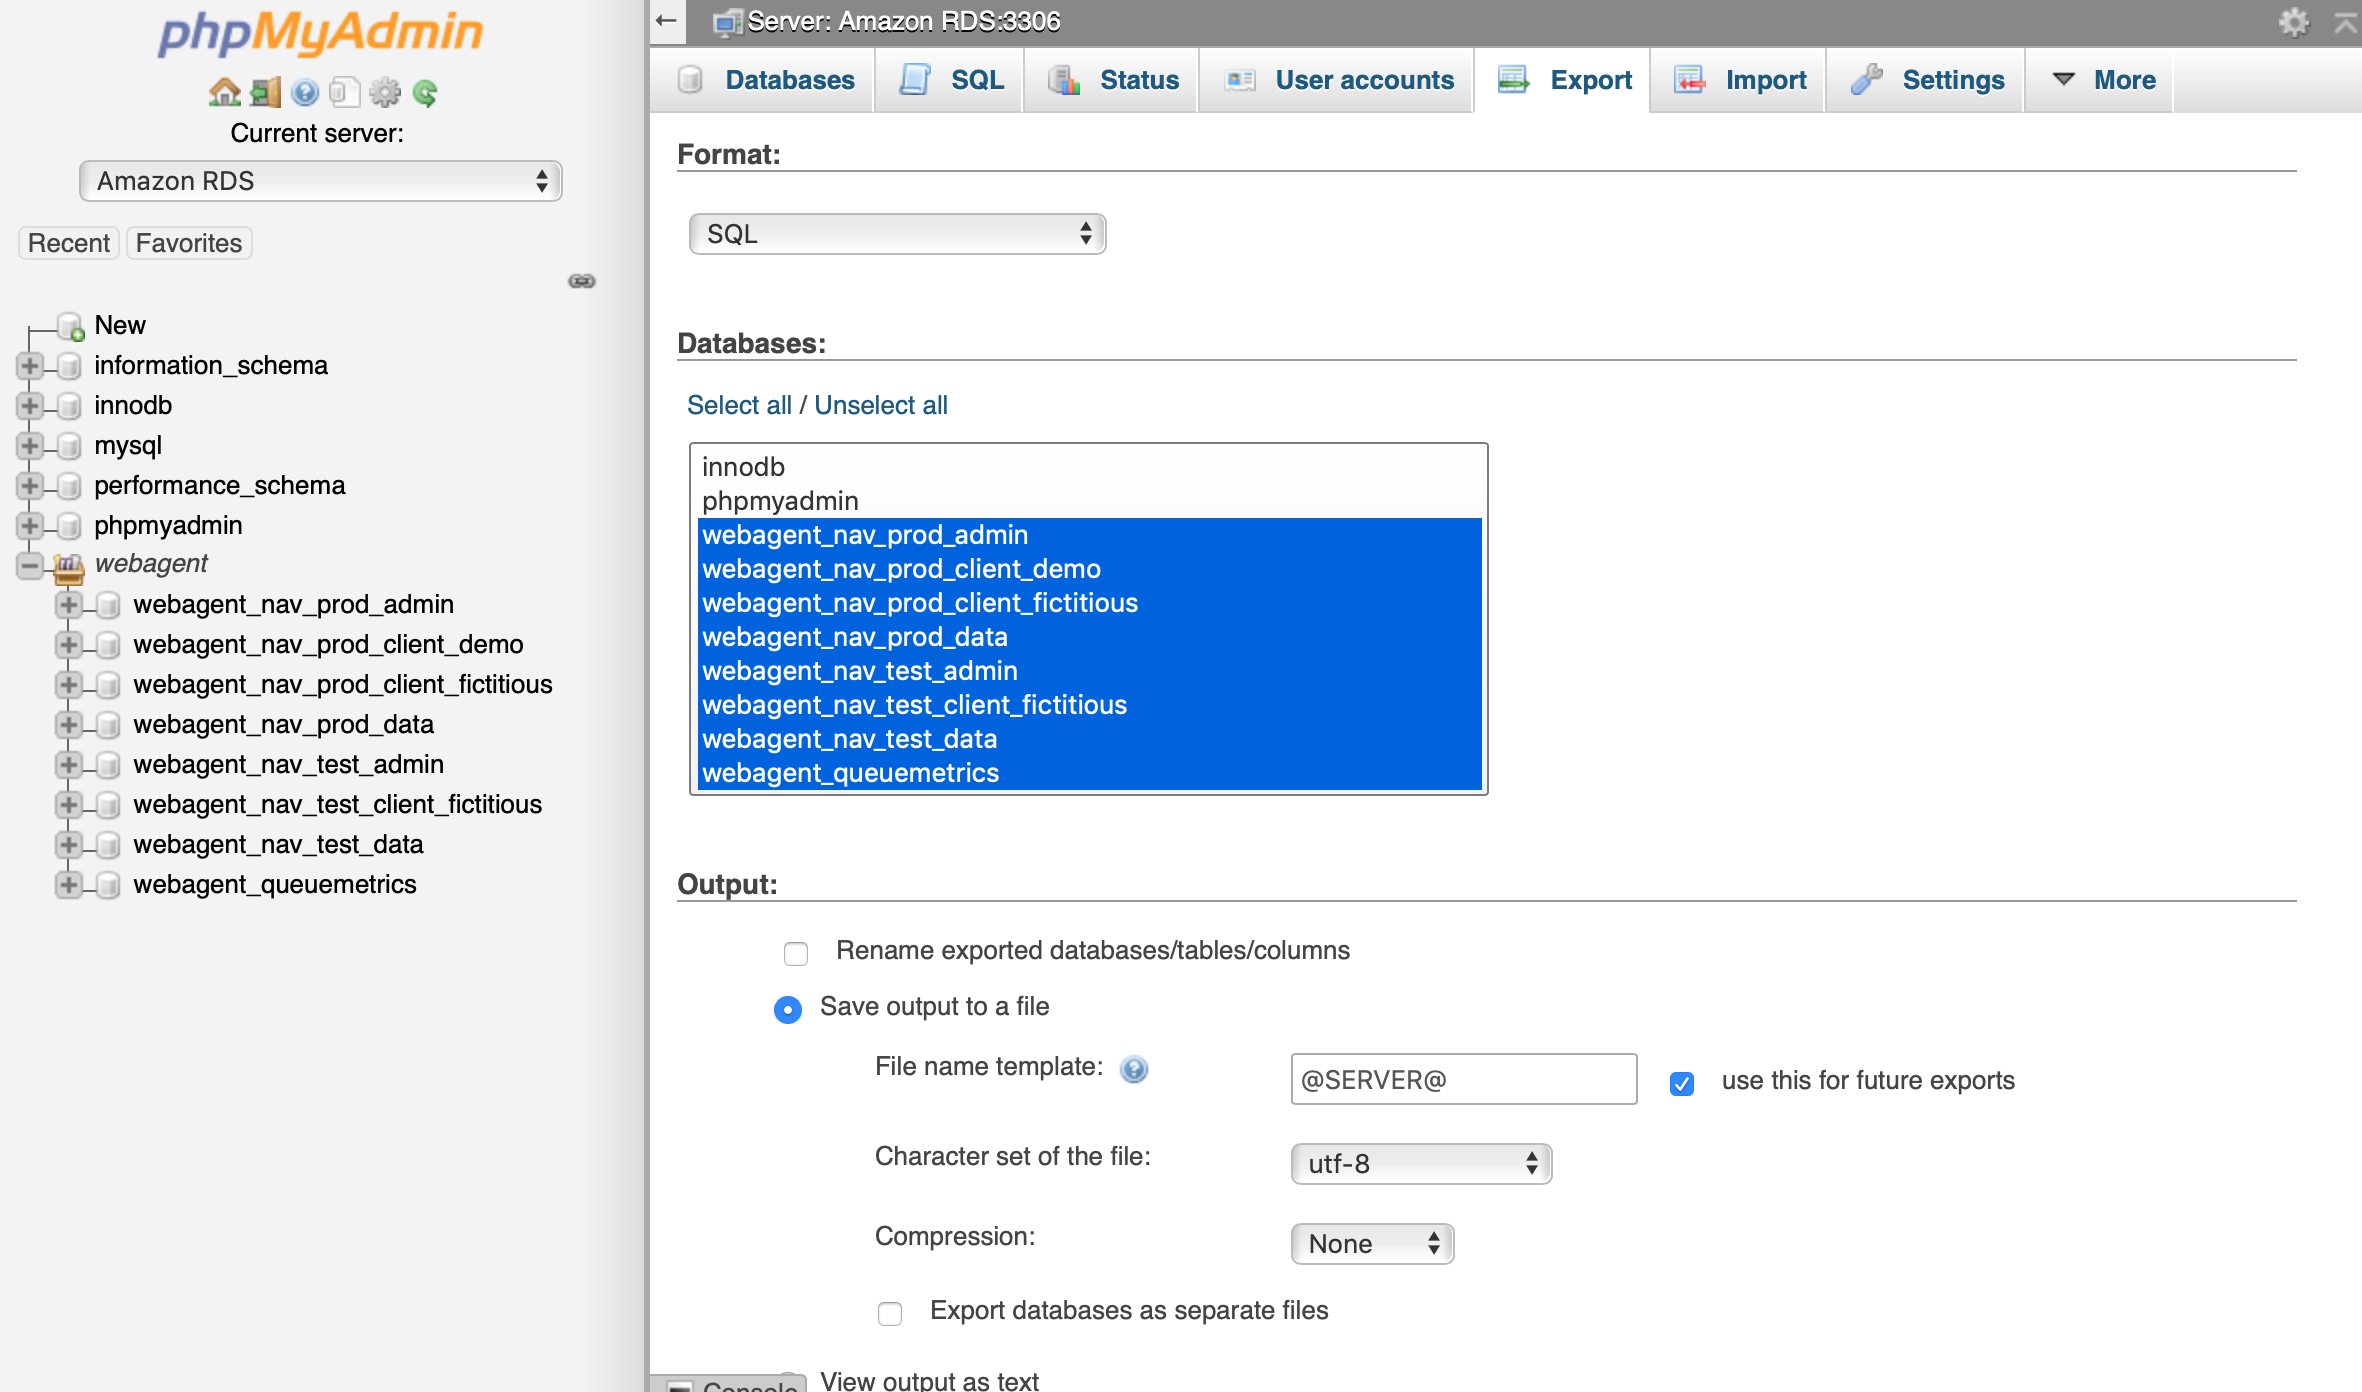Open the Export tab
This screenshot has height=1392, width=2362.
(1562, 80)
